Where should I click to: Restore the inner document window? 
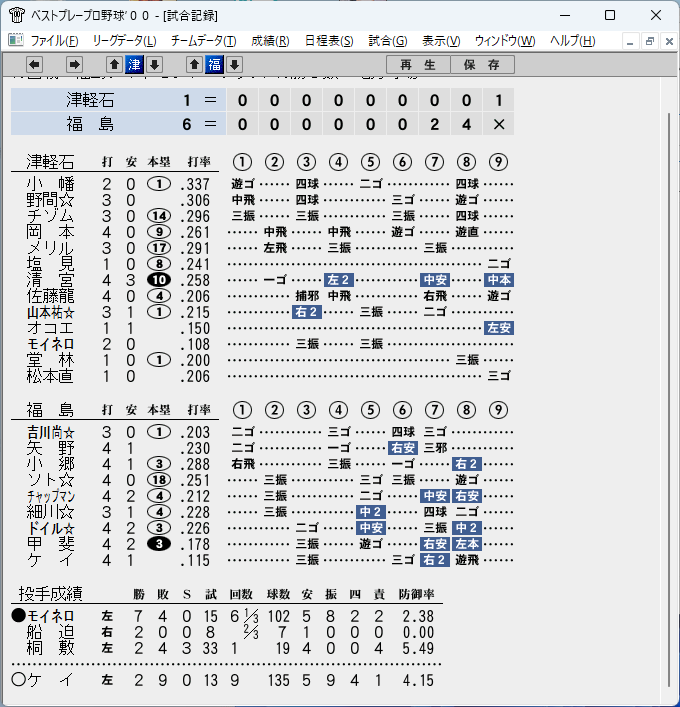pyautogui.click(x=650, y=41)
